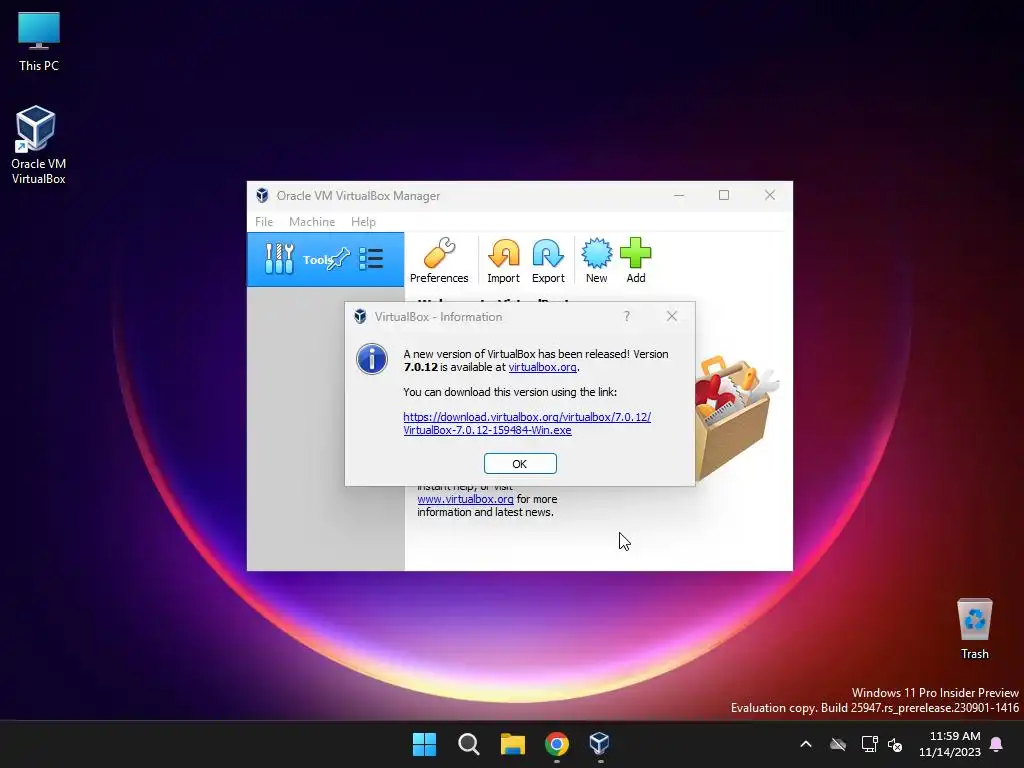Maximize the VirtualBox Manager window
Screen dimensions: 1024x768
click(724, 195)
